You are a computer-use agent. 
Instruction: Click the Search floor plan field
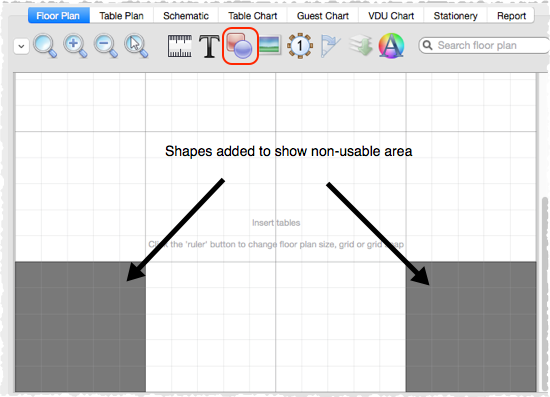coord(484,46)
